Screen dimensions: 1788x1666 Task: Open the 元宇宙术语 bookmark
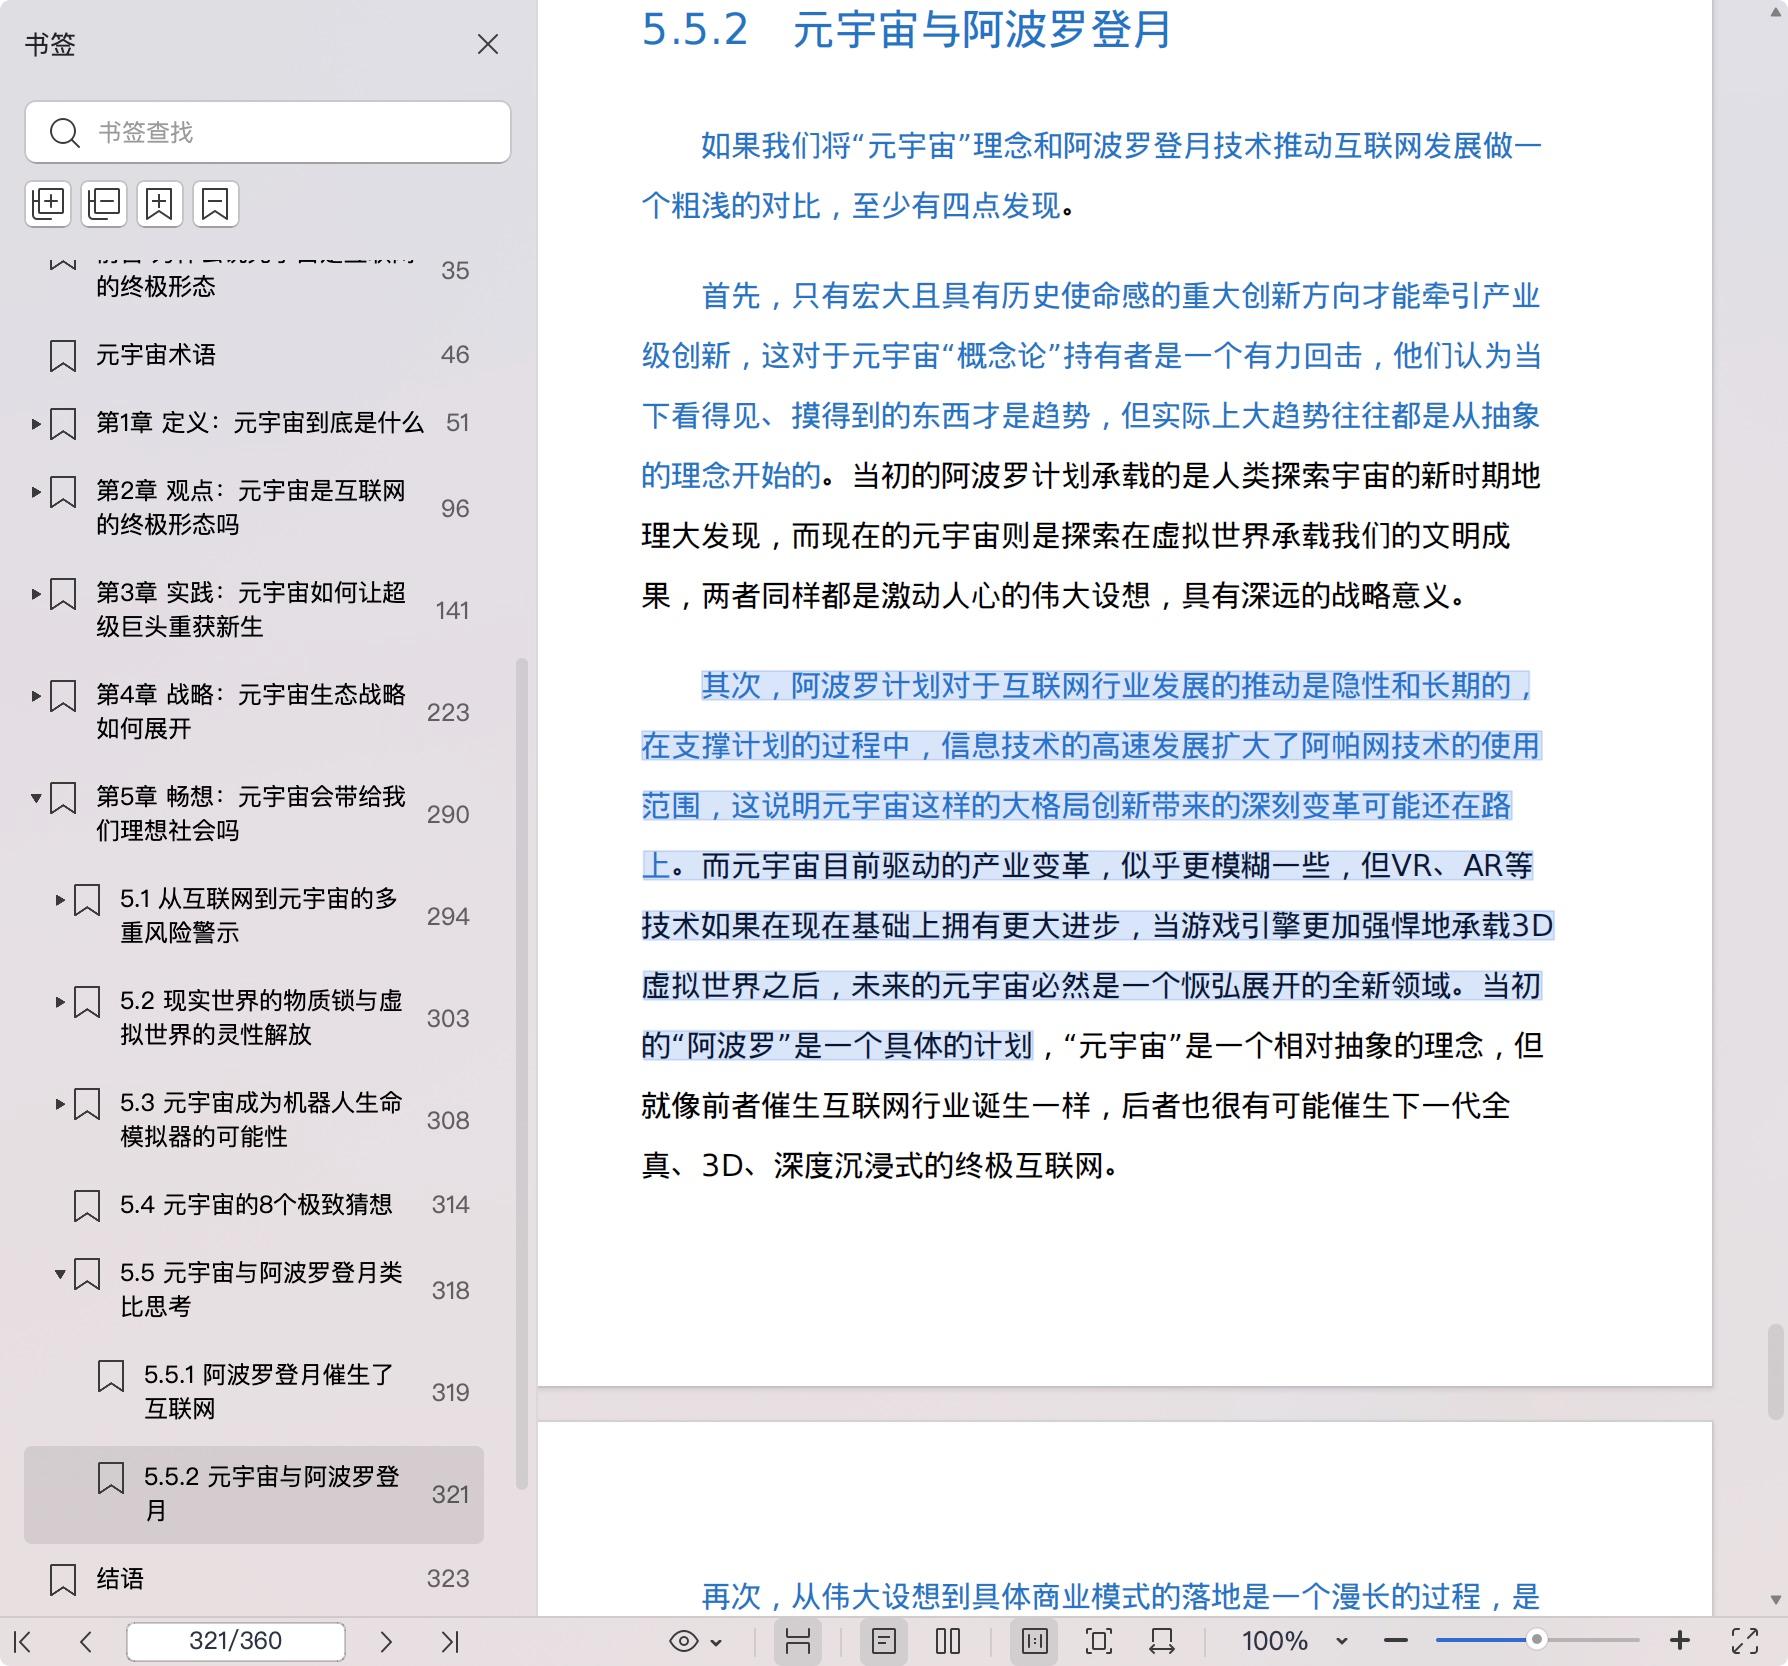(x=156, y=355)
